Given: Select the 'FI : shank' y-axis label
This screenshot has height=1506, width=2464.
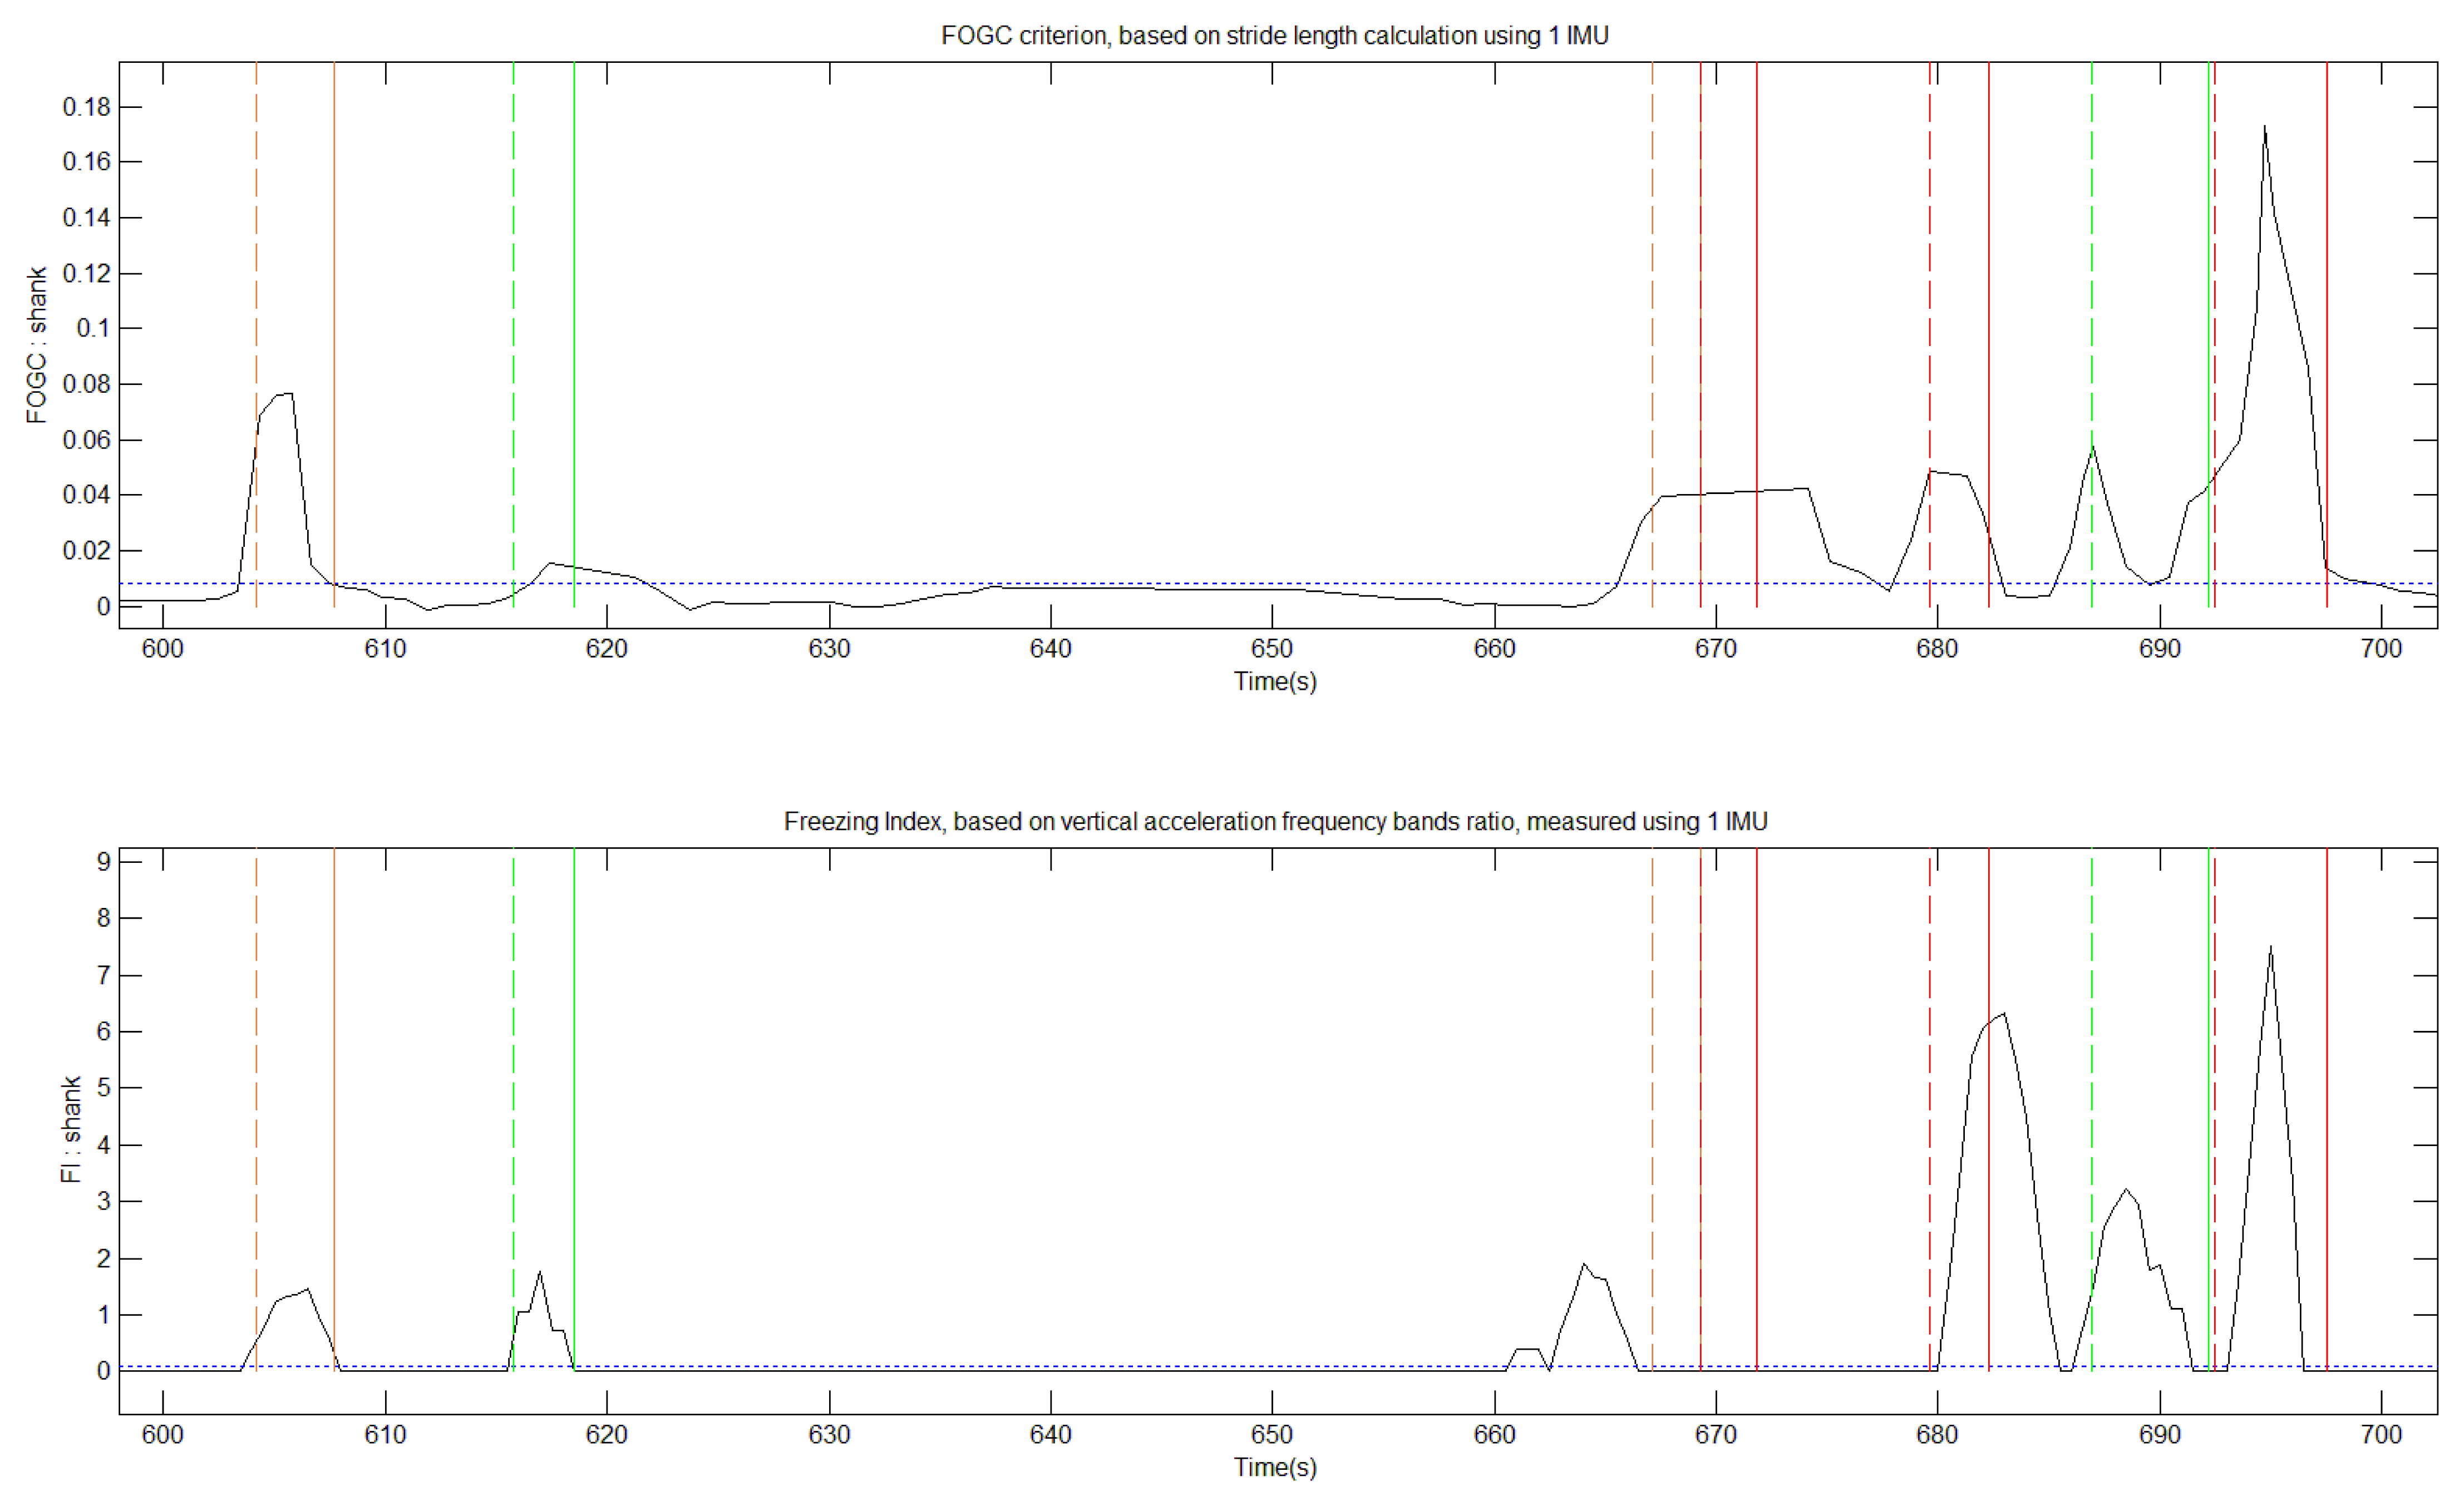Looking at the screenshot, I should click(70, 1130).
